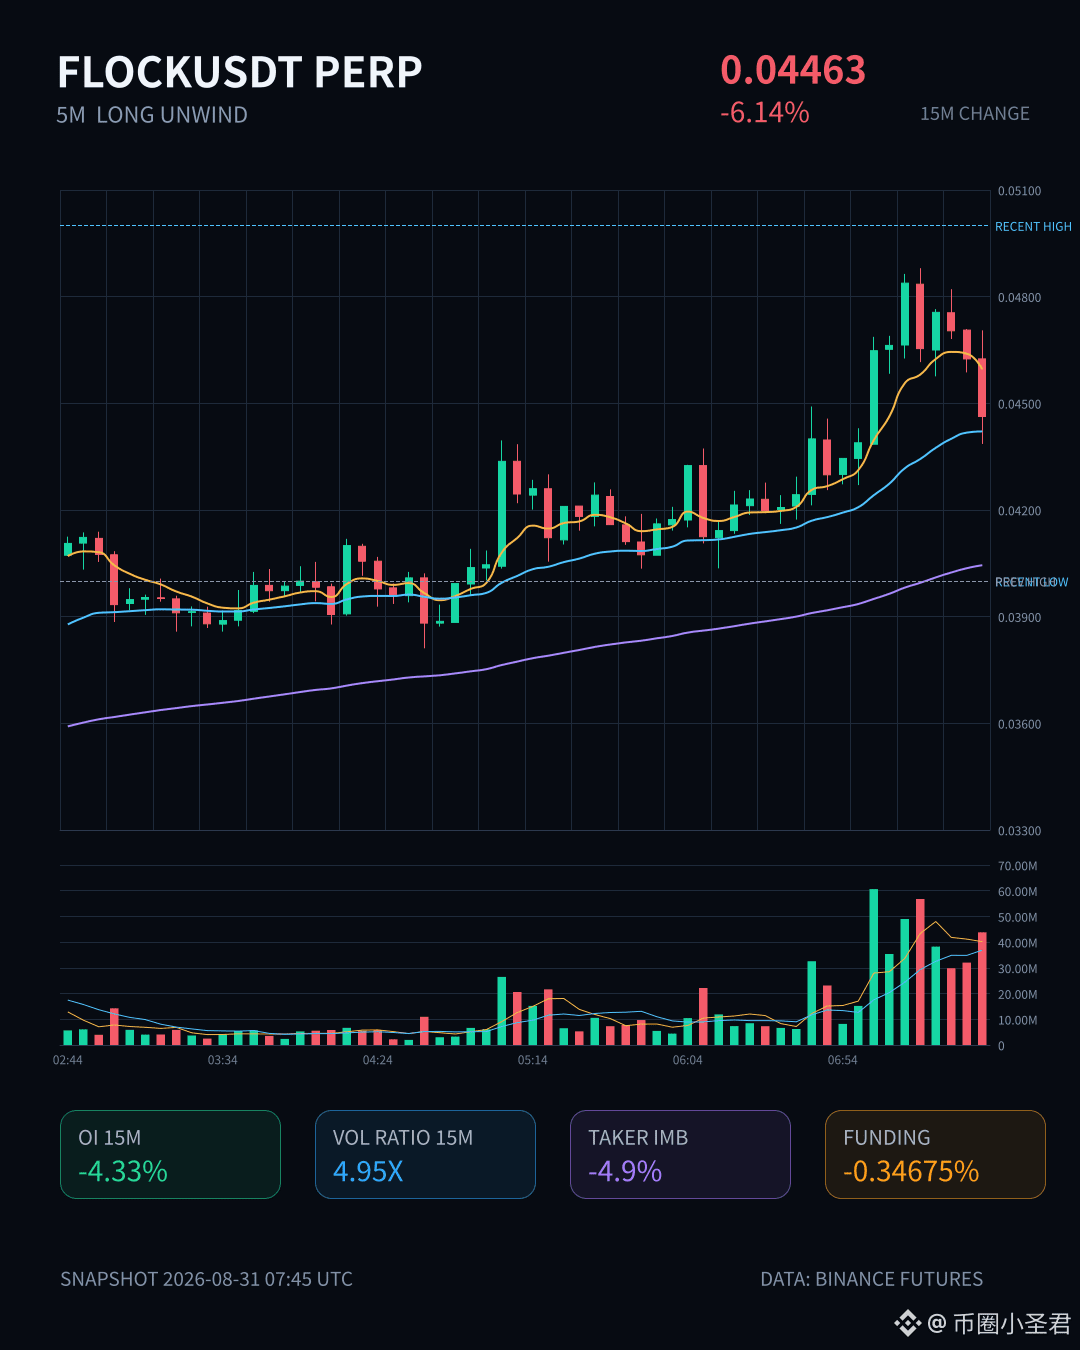1080x1350 pixels.
Task: Click the SNAPSHOT 2026-08-31 07:45 UTC text
Action: [x=206, y=1279]
